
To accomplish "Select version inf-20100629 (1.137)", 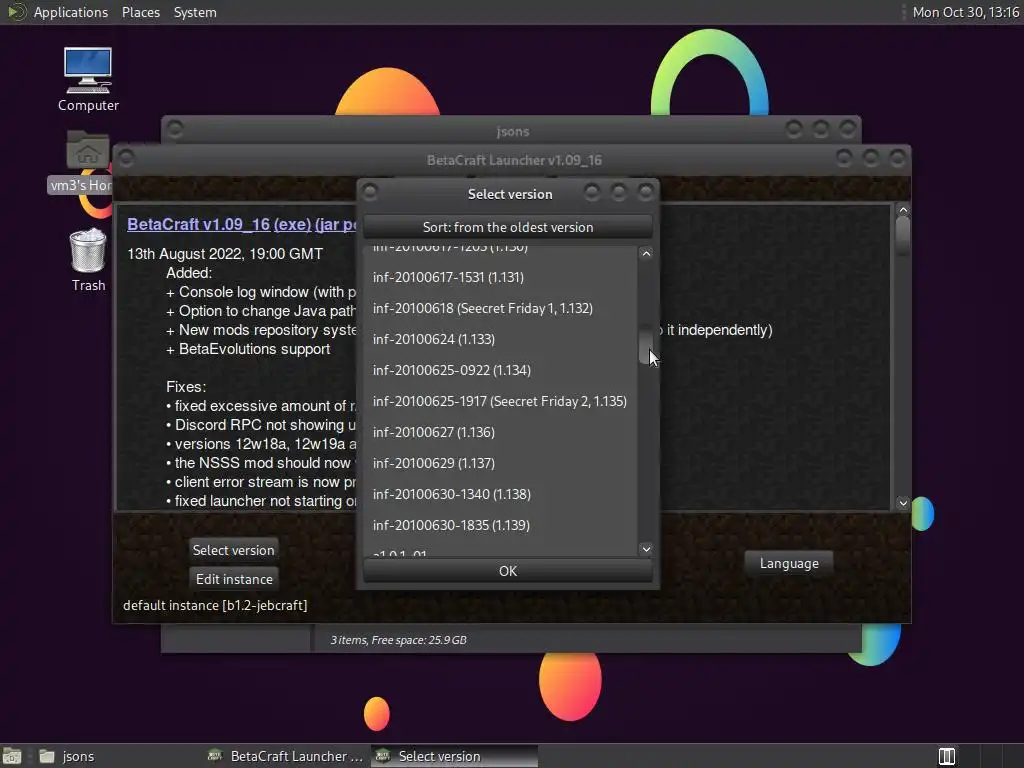I will tap(500, 463).
